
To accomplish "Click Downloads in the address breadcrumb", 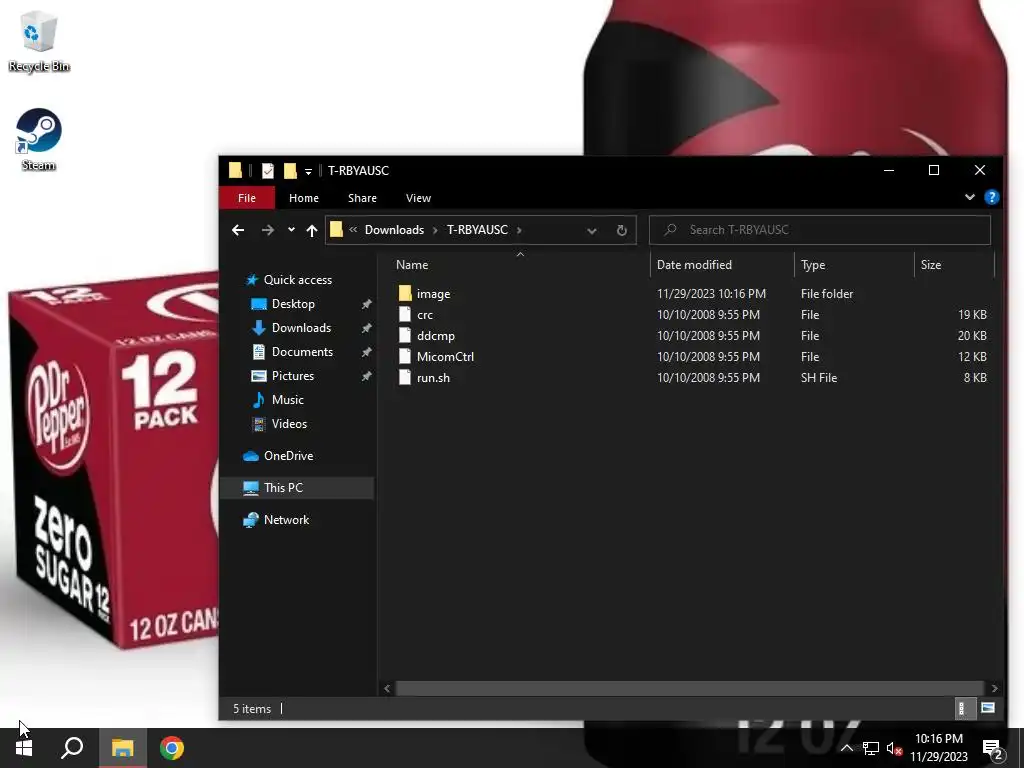I will click(x=394, y=230).
